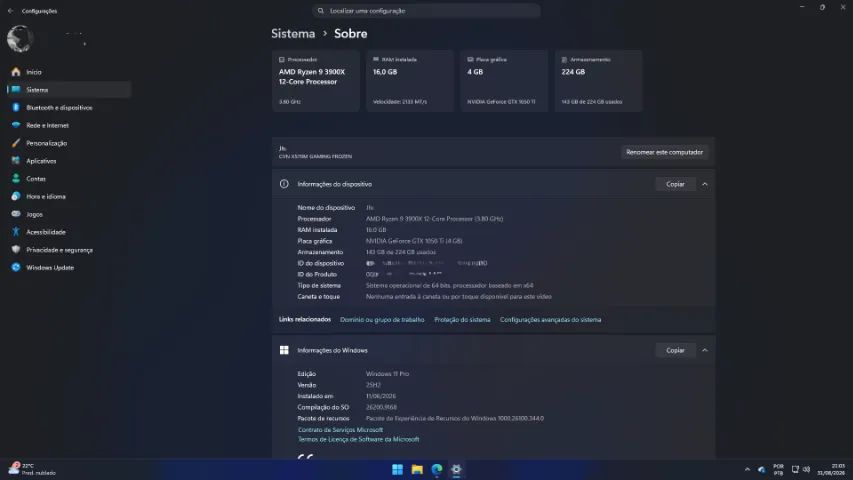This screenshot has width=853, height=480.
Task: Click the text Windows 11 Pro
Action: click(387, 374)
